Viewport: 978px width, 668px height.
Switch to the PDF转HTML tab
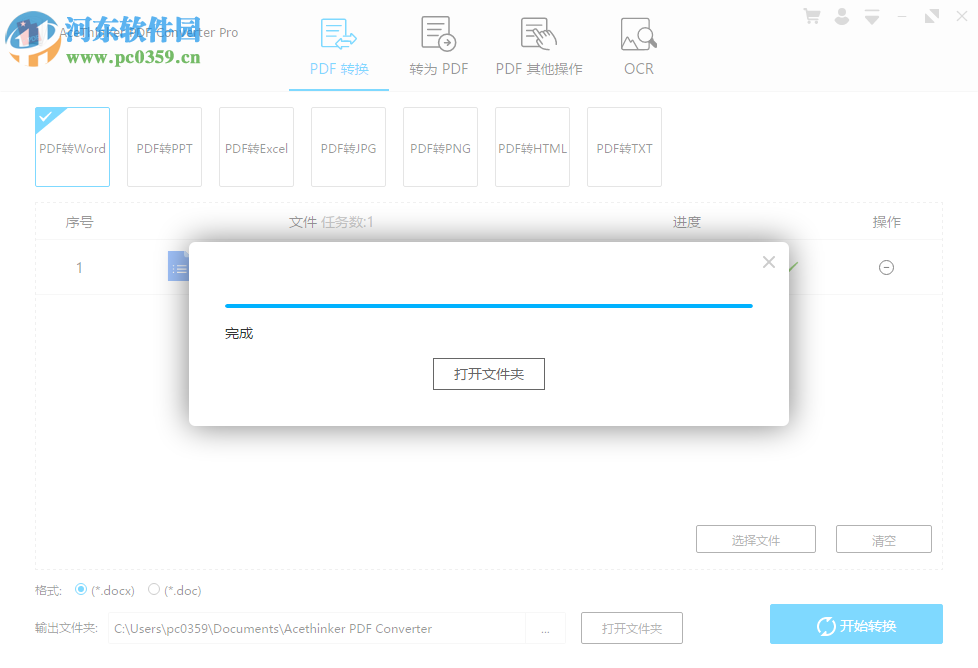pos(532,147)
